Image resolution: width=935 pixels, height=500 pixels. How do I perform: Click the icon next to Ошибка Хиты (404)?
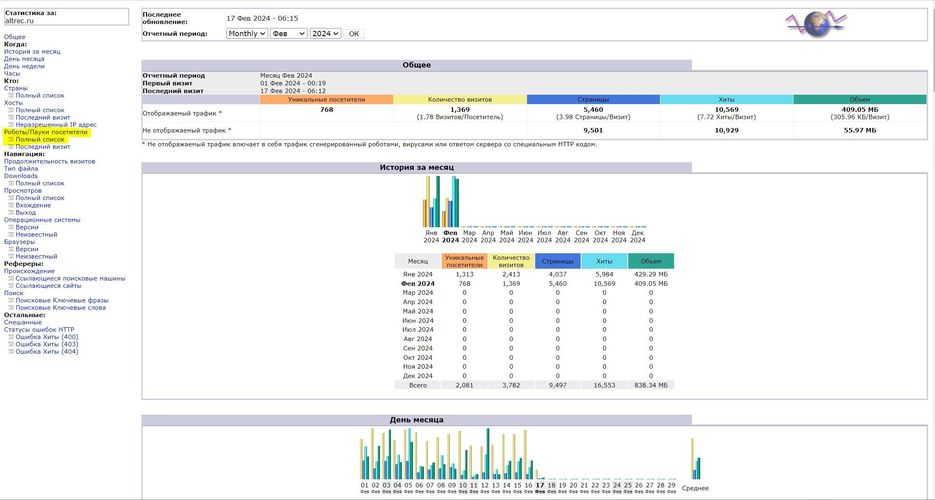point(11,351)
